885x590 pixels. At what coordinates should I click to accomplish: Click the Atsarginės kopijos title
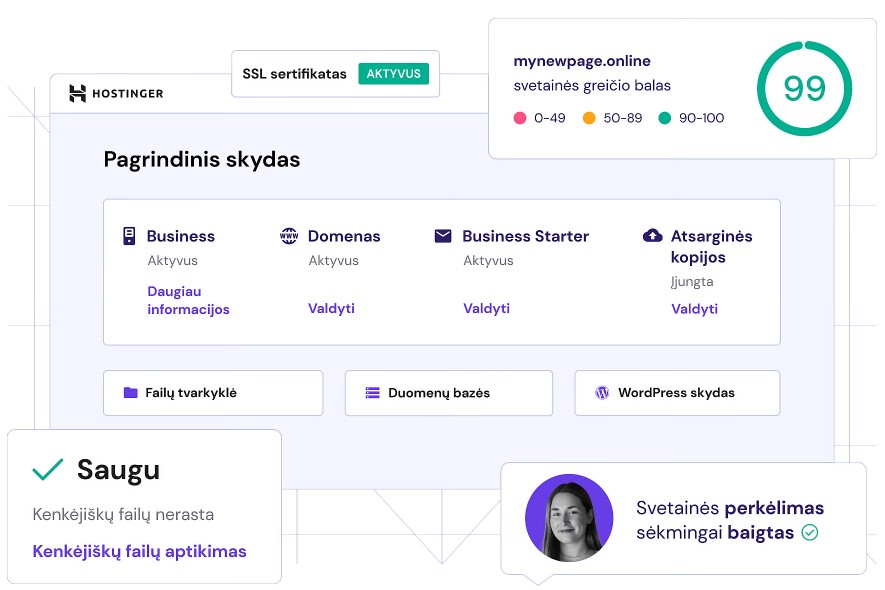click(x=711, y=247)
